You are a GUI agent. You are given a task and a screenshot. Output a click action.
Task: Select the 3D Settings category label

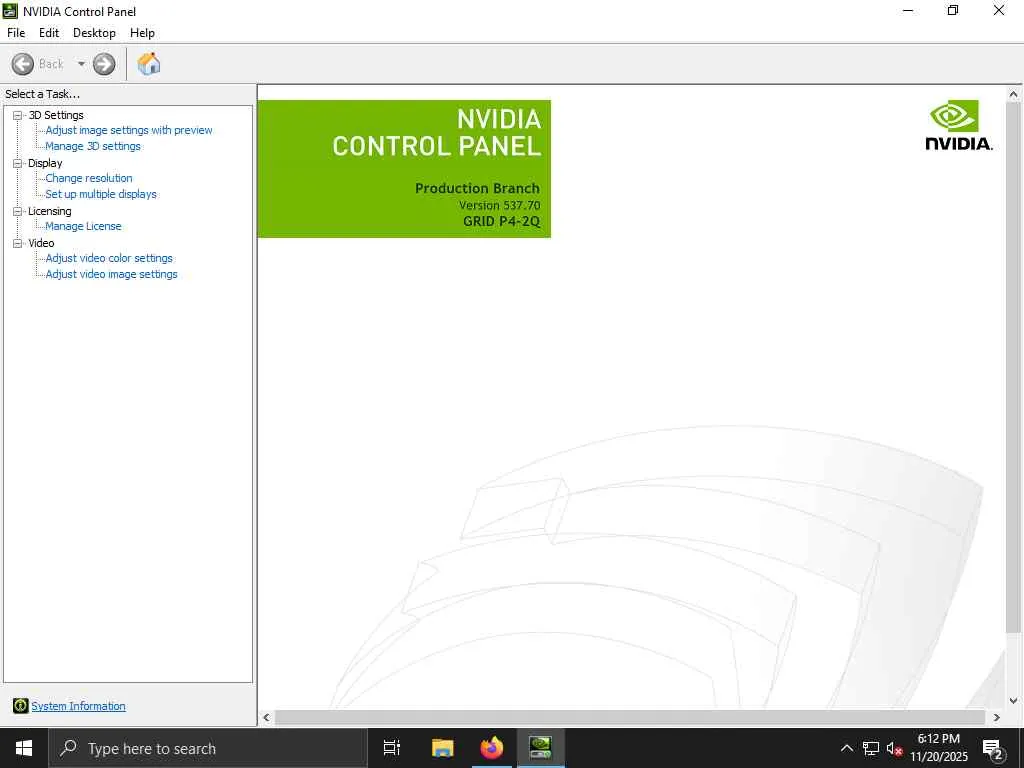(56, 115)
